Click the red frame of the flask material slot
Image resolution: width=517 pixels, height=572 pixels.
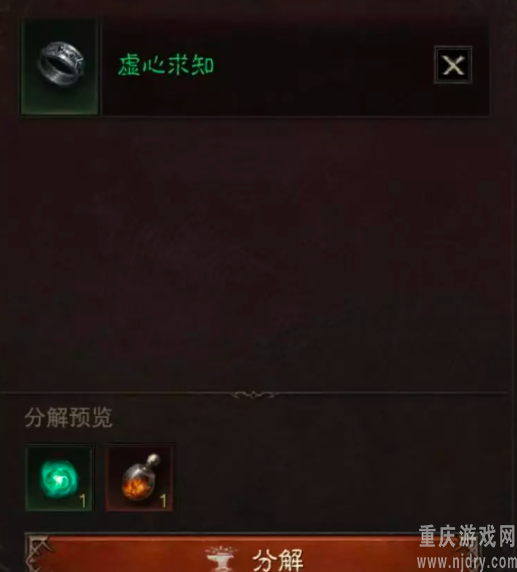click(139, 478)
